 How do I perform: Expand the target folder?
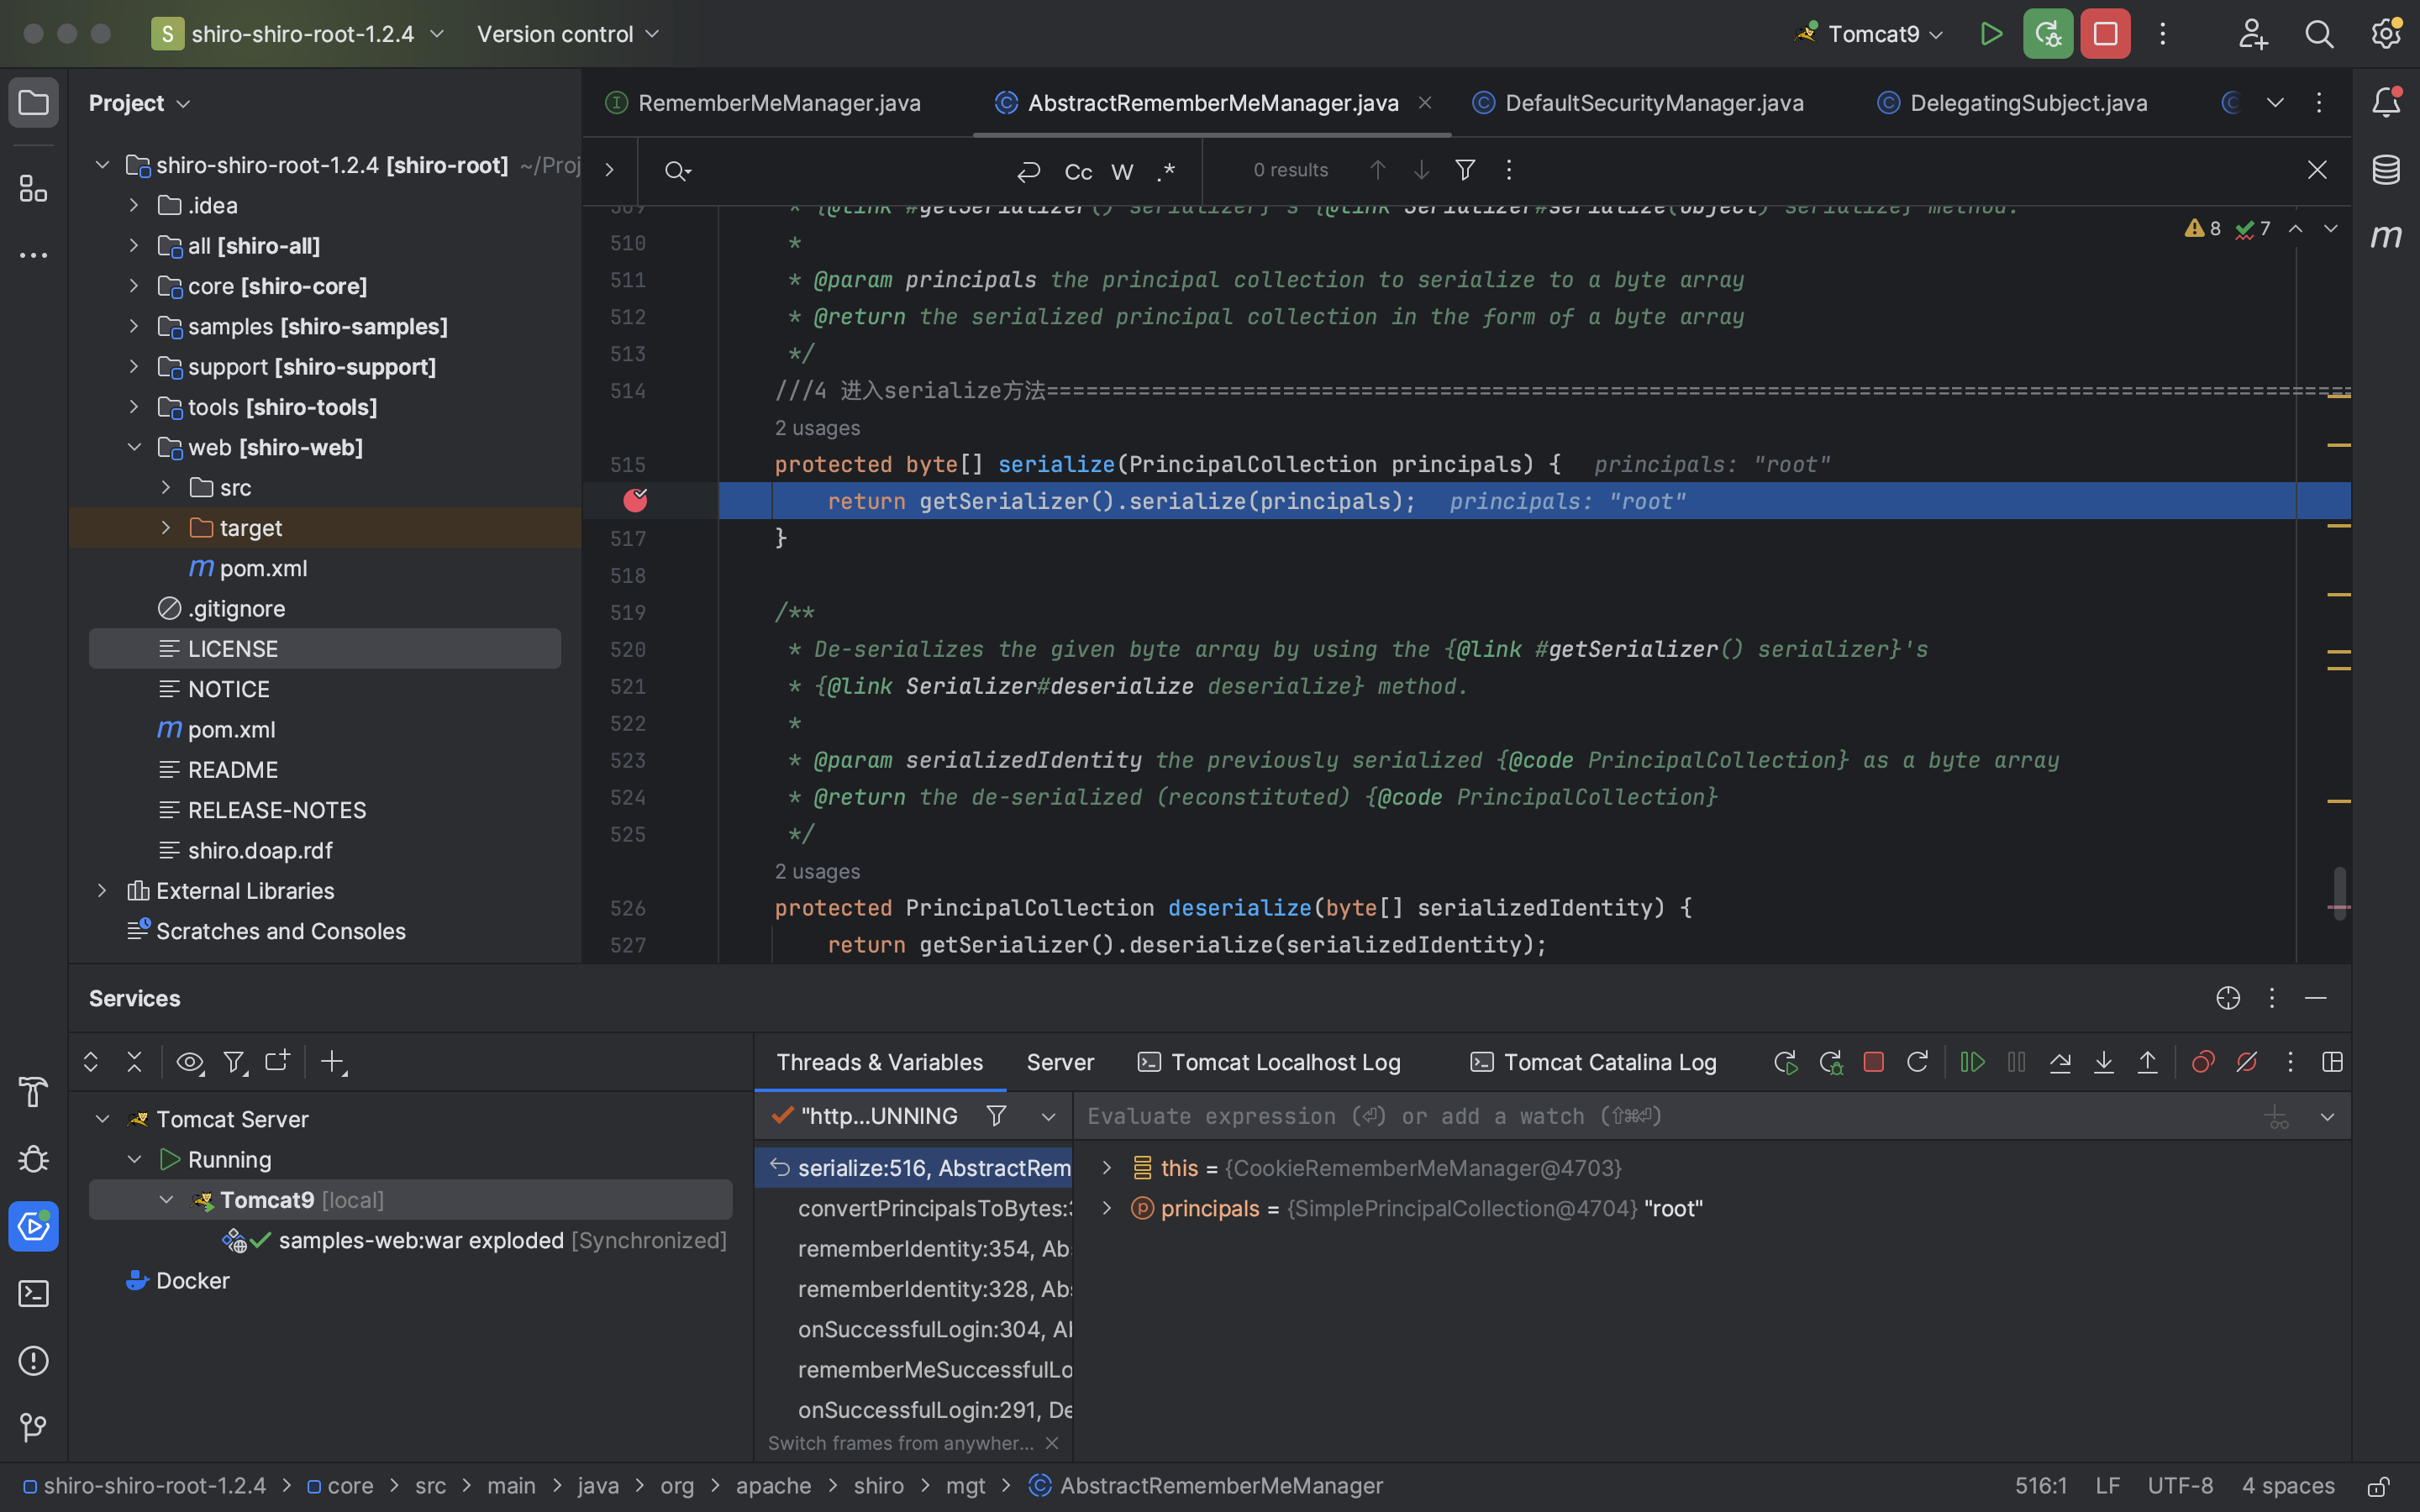tap(166, 528)
